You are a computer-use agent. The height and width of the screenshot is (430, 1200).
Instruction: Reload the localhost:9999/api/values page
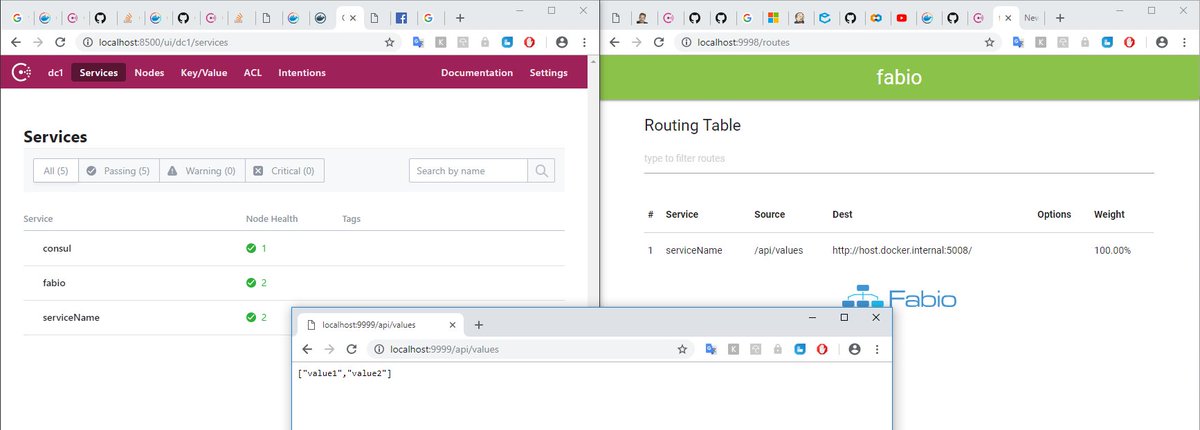click(352, 349)
